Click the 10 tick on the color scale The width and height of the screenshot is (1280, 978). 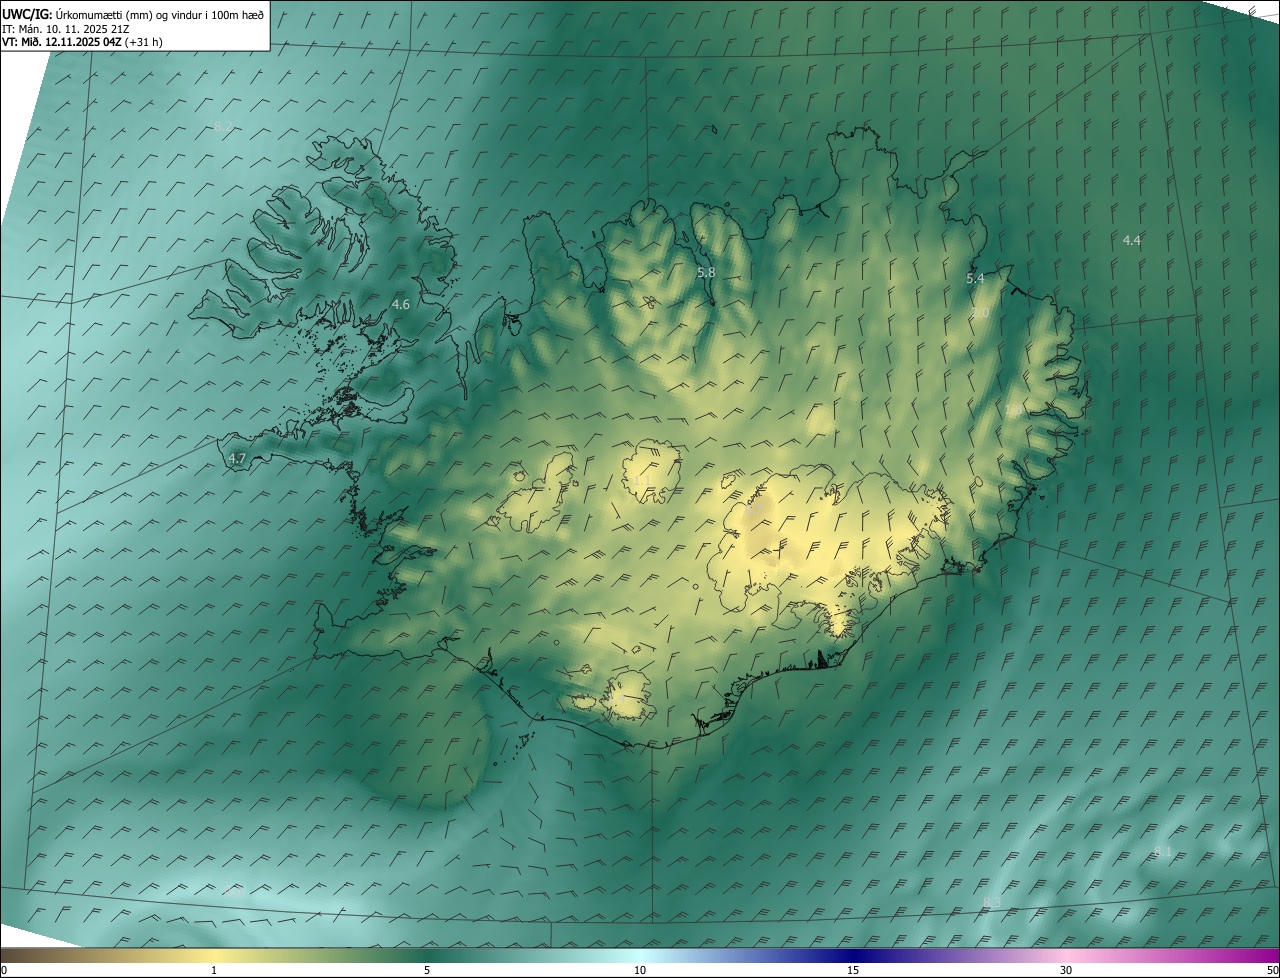[x=640, y=970]
